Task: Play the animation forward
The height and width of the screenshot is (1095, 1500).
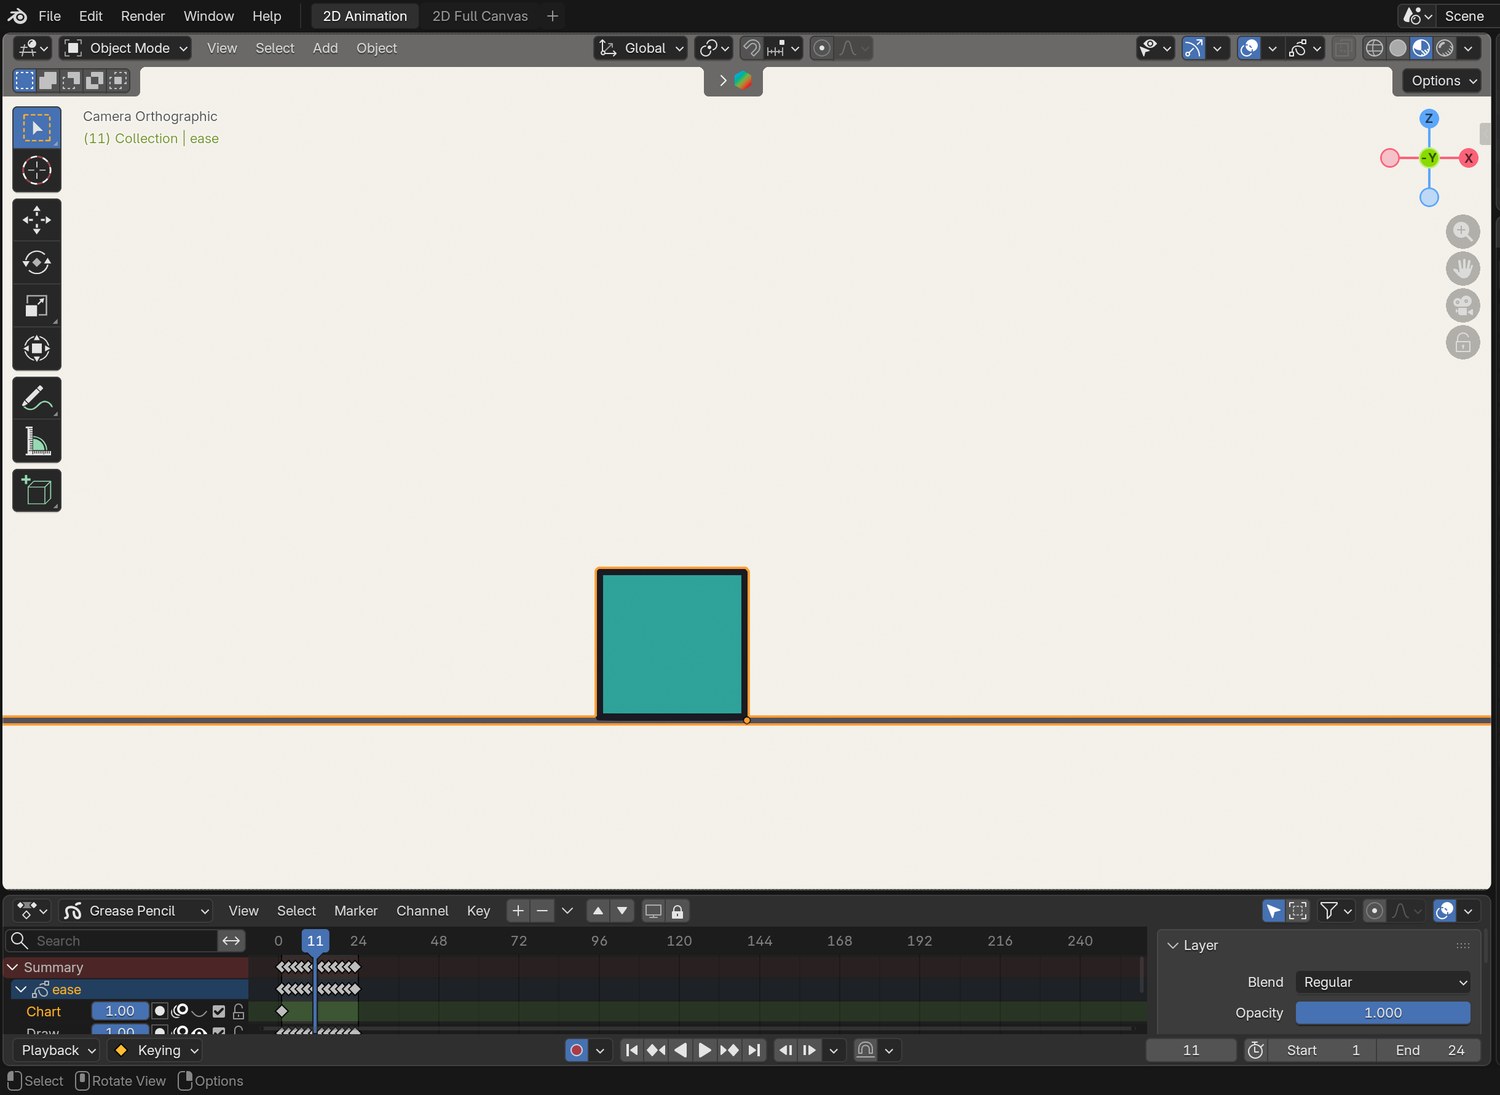Action: 705,1050
